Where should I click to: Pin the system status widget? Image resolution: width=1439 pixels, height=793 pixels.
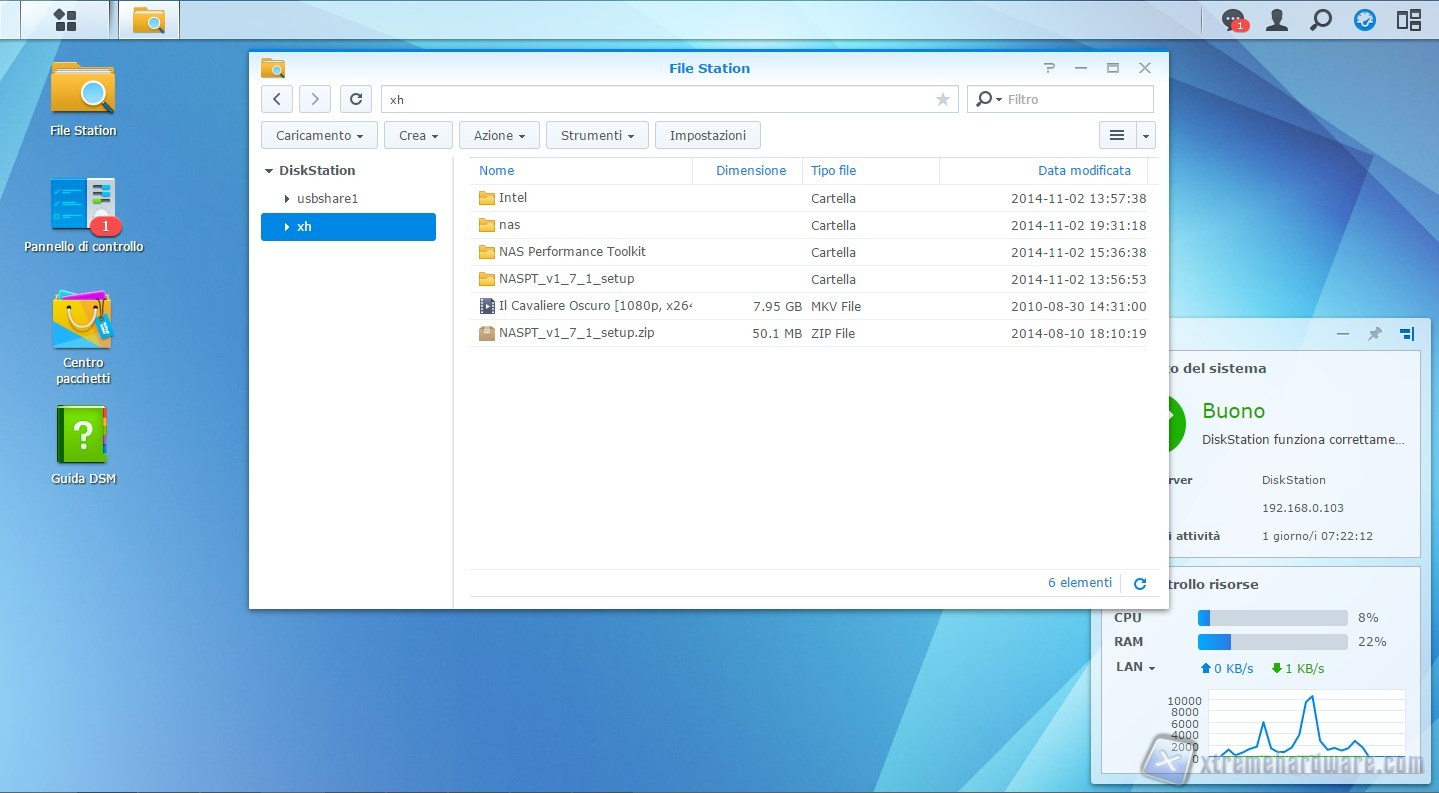coord(1375,334)
